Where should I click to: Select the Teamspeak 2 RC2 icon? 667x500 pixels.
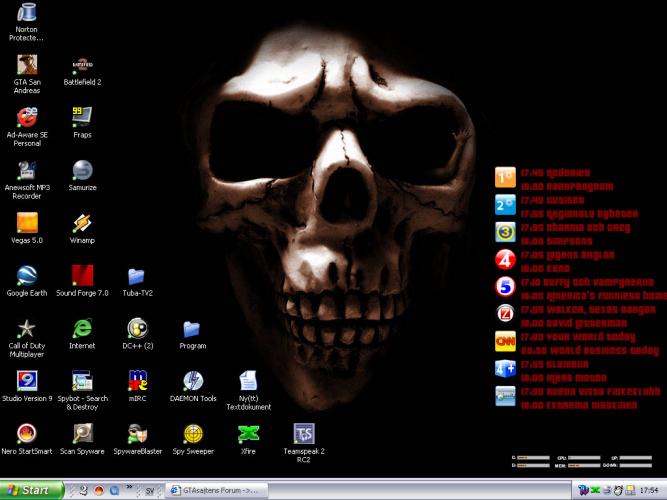(x=304, y=435)
